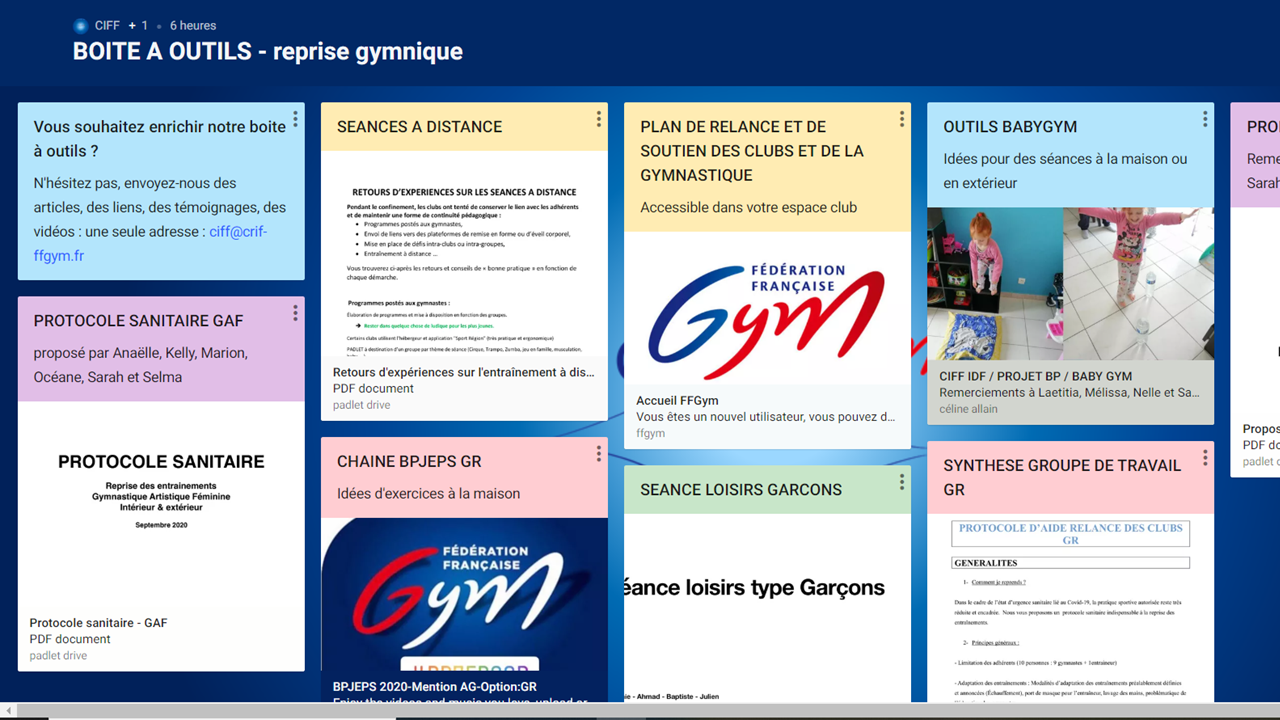
Task: Click 'padlet drive' under Protocole sanitaire - GAF
Action: click(59, 656)
